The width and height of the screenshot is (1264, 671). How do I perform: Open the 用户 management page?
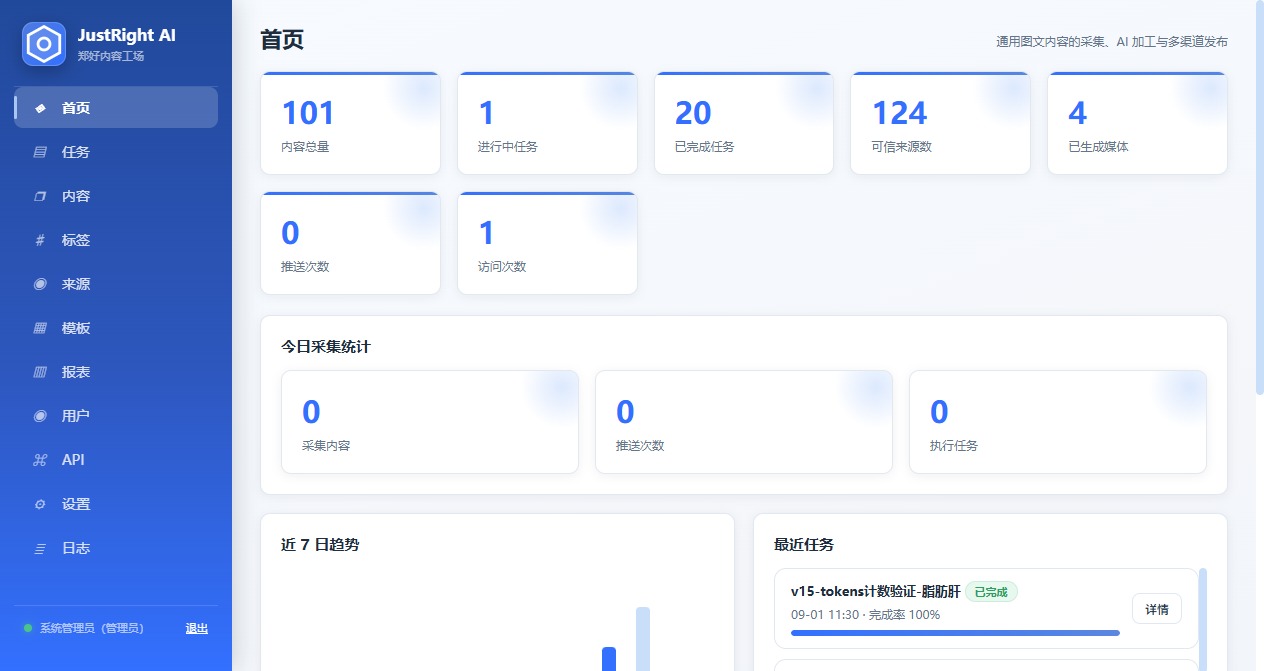coord(116,416)
